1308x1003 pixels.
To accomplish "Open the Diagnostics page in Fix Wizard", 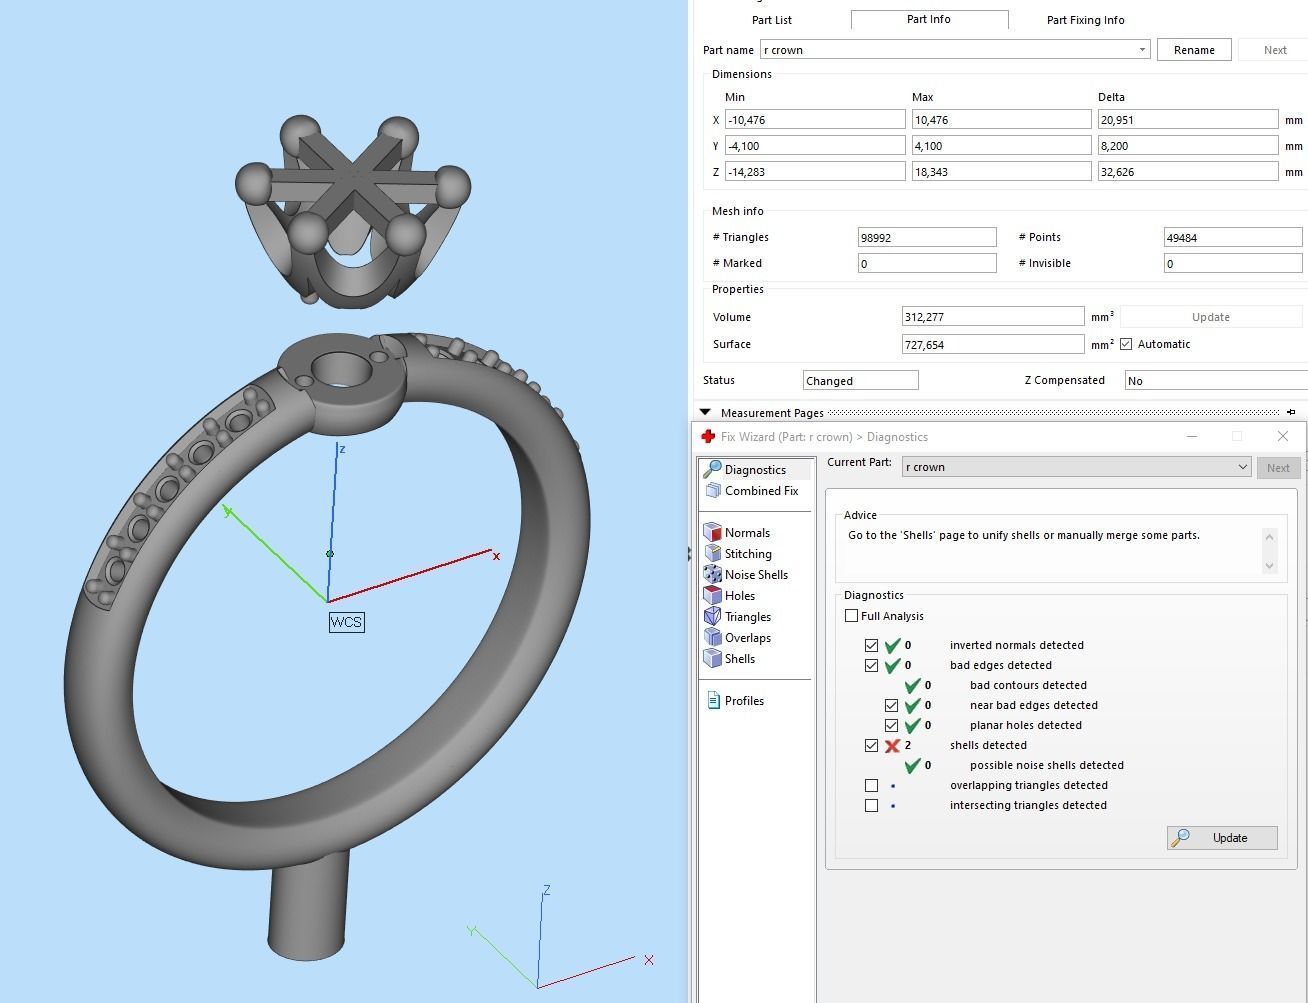I will [x=755, y=470].
